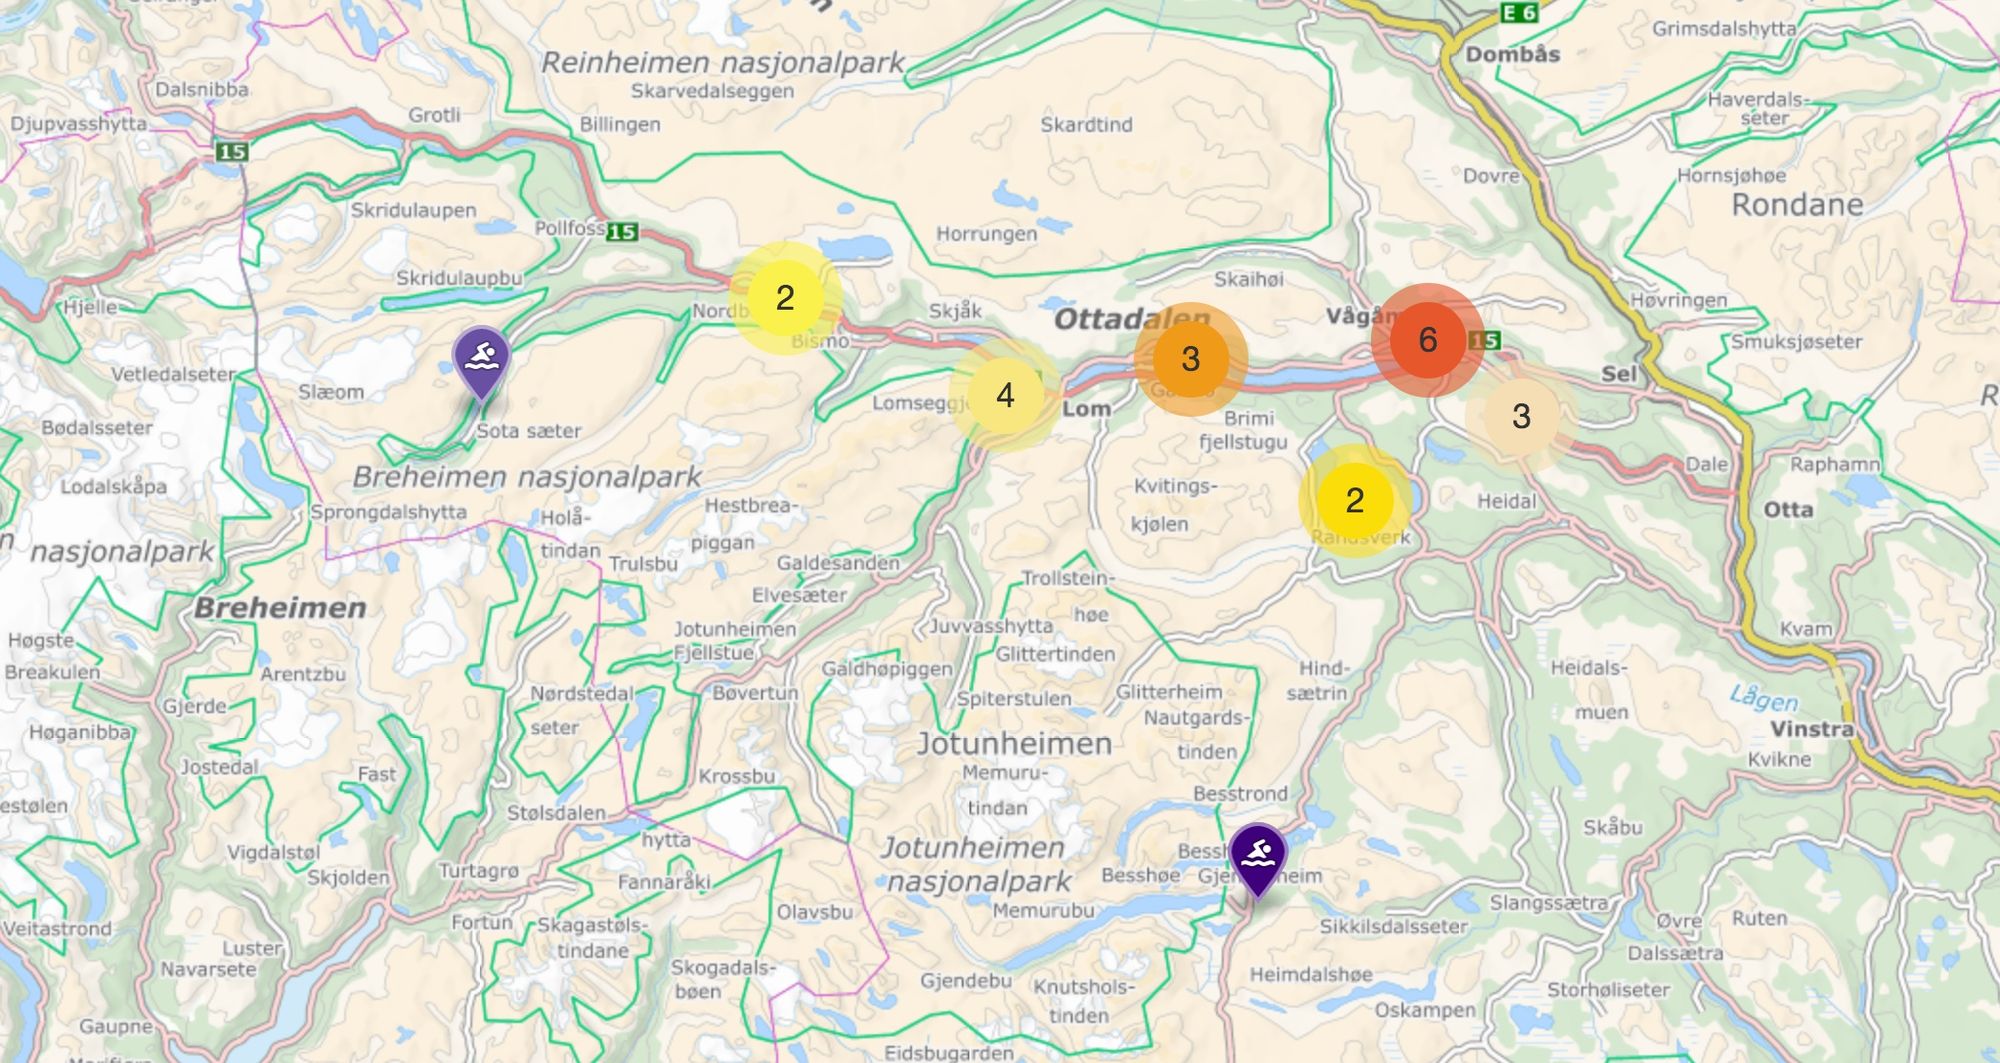The height and width of the screenshot is (1063, 2000).
Task: Click the Dombås town label
Action: (1512, 55)
